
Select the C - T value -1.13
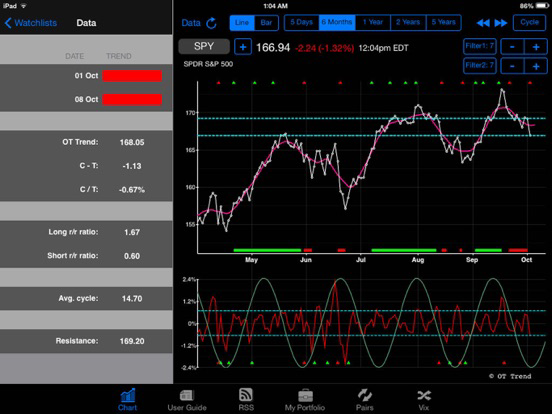tap(132, 166)
